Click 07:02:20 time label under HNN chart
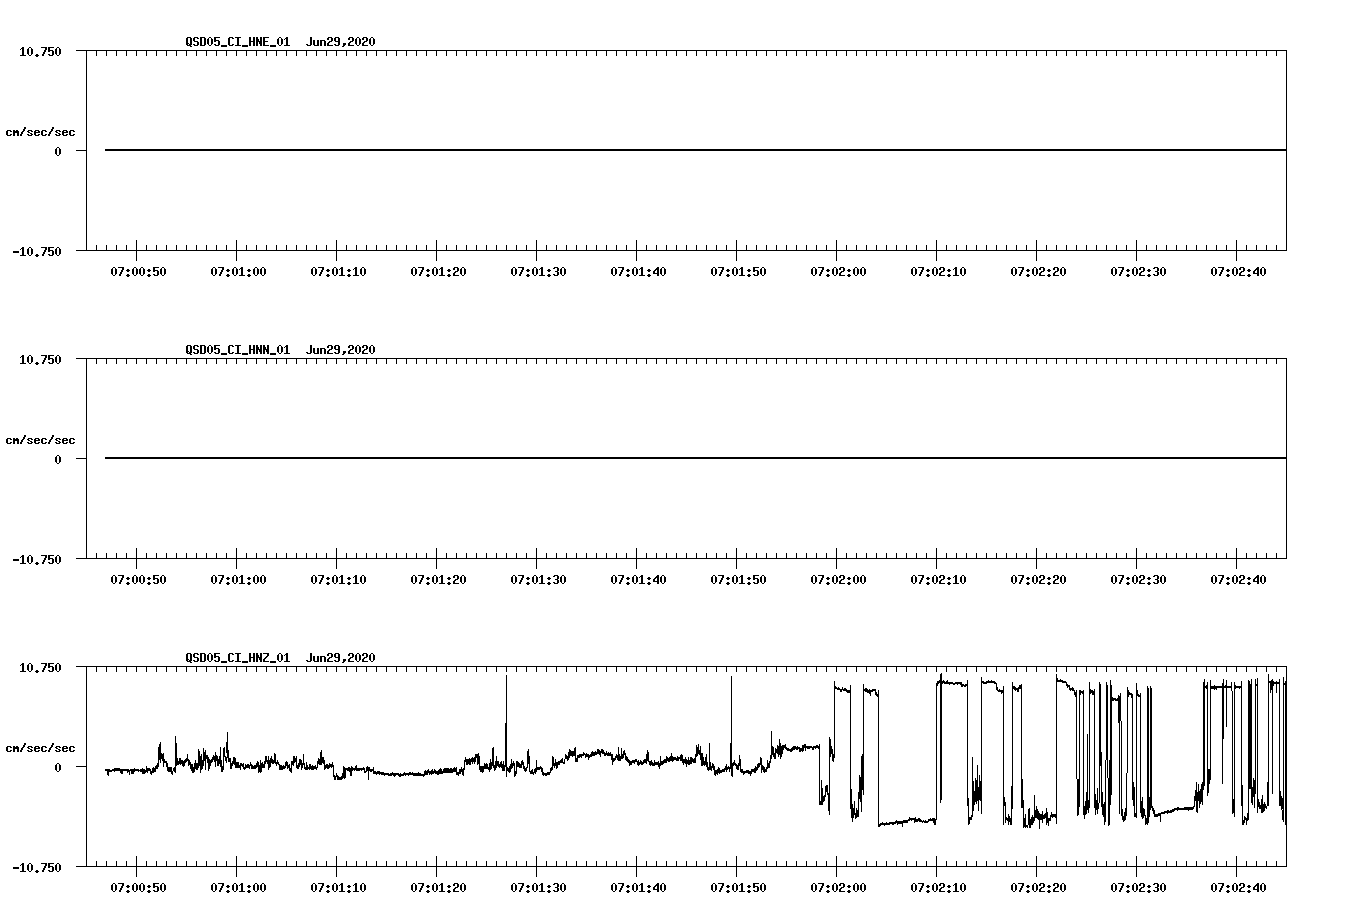This screenshot has height=924, width=1358. click(x=1038, y=580)
